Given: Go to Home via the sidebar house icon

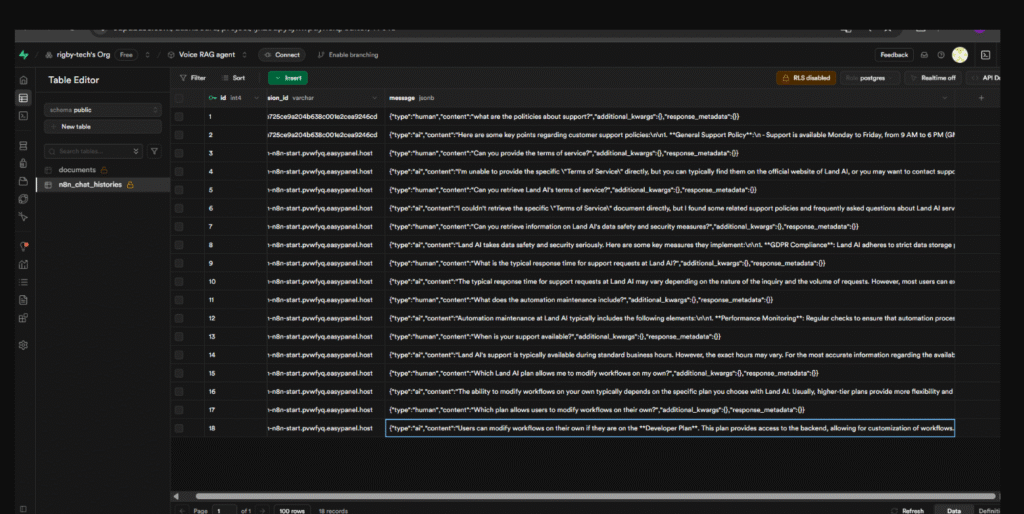Looking at the screenshot, I should pos(22,79).
